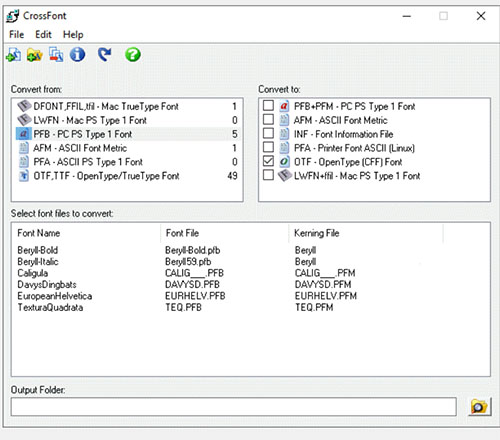
Task: Click the icon beside OTF,TTF source row
Action: click(24, 176)
